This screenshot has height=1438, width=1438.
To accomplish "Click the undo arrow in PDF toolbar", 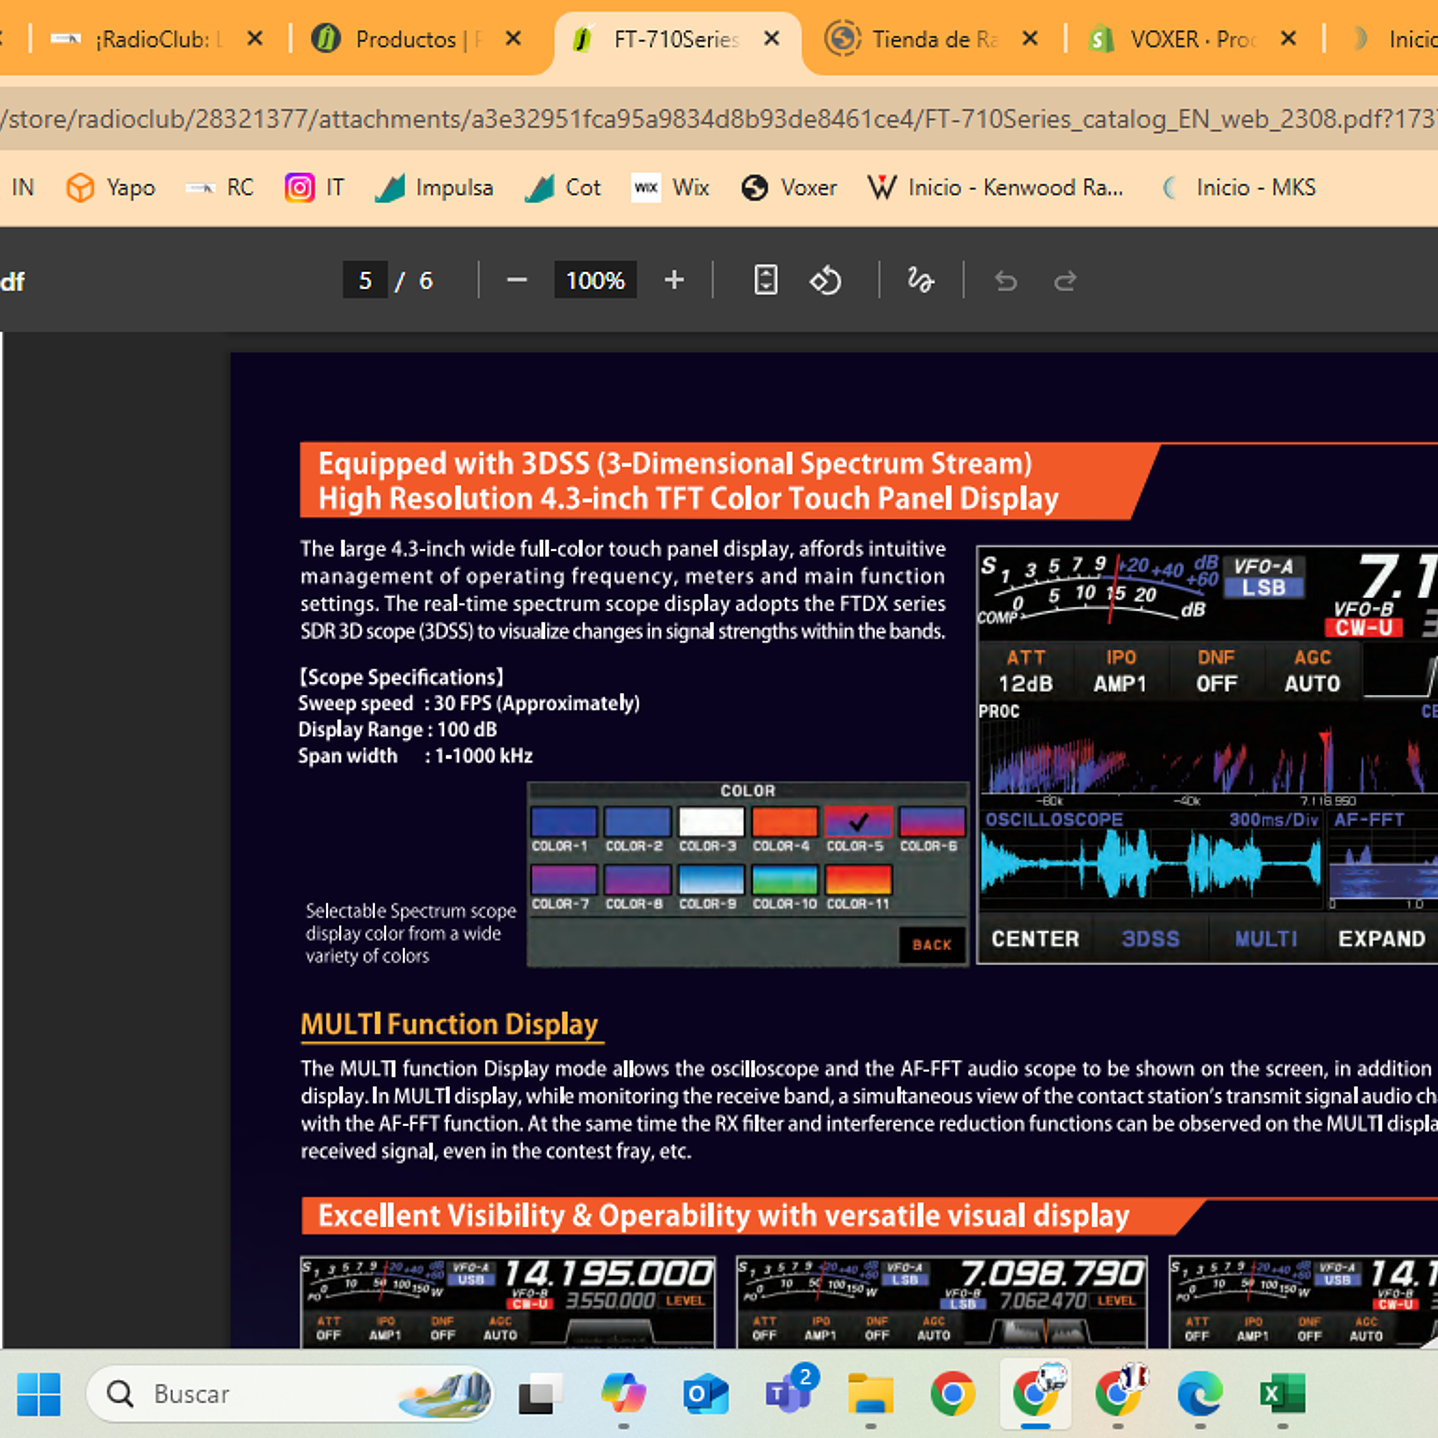I will pos(1006,281).
